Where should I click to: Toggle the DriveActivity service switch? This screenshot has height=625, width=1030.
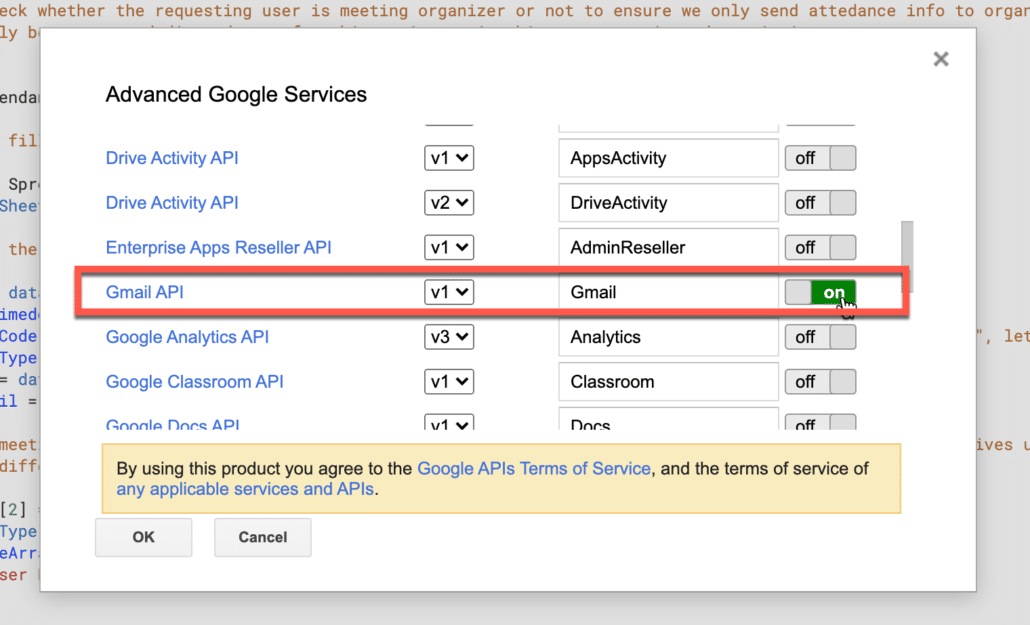click(820, 203)
